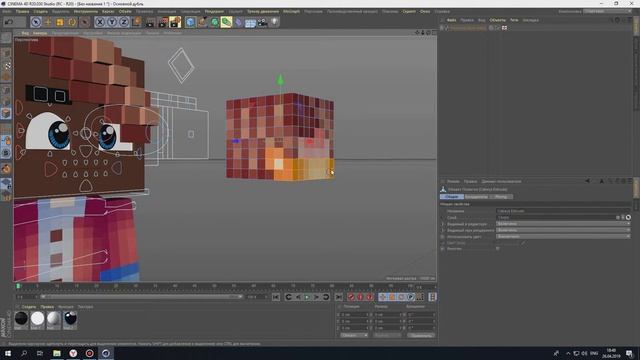The image size is (640, 360).
Task: Open the coordinate system icon
Action: (136, 22)
